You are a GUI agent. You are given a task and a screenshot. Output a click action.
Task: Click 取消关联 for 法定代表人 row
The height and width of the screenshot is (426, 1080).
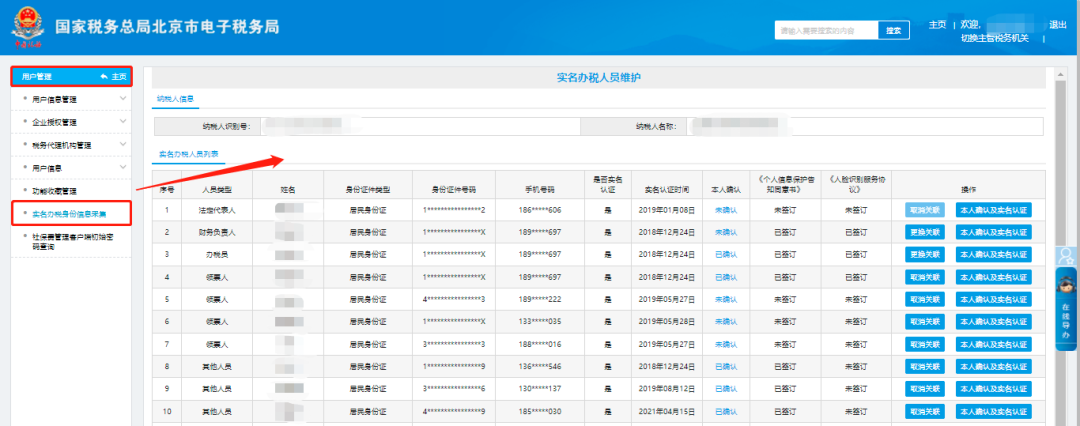(925, 210)
